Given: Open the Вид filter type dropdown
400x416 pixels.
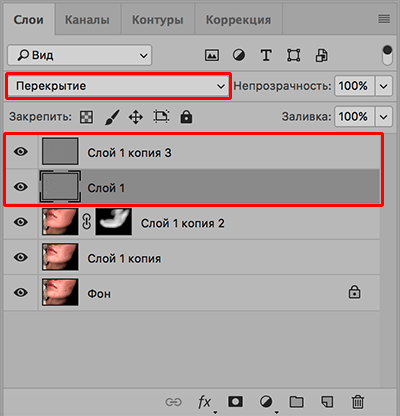Looking at the screenshot, I should 80,55.
